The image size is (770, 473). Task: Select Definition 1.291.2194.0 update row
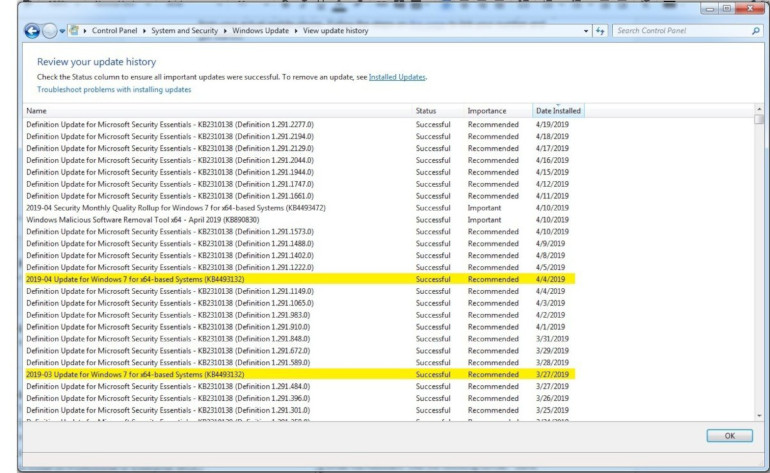pos(300,137)
